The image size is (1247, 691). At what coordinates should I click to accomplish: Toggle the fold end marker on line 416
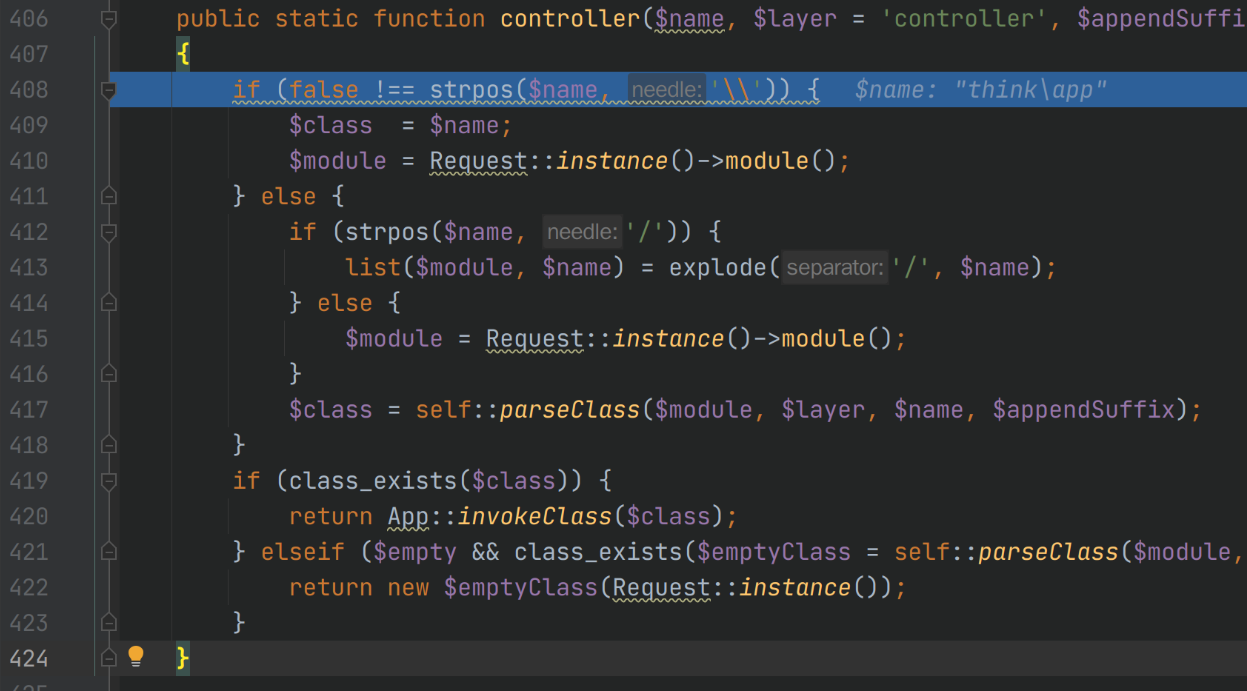point(109,374)
